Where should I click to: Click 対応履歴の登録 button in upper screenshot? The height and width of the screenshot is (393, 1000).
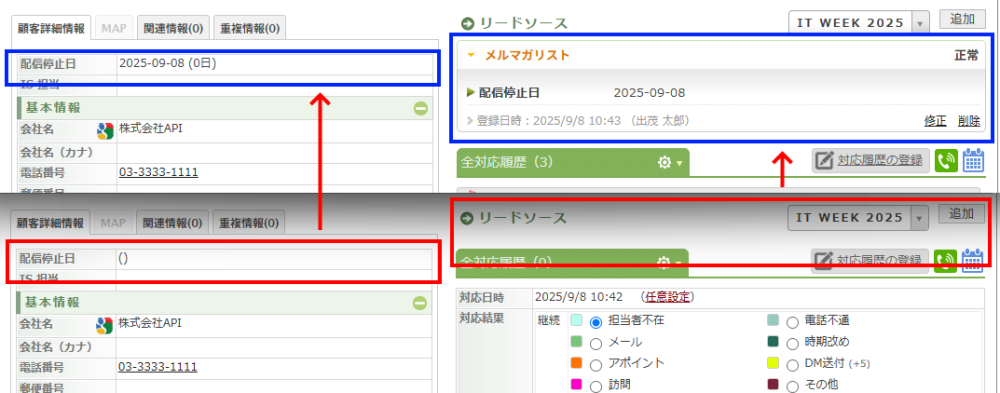tap(871, 161)
